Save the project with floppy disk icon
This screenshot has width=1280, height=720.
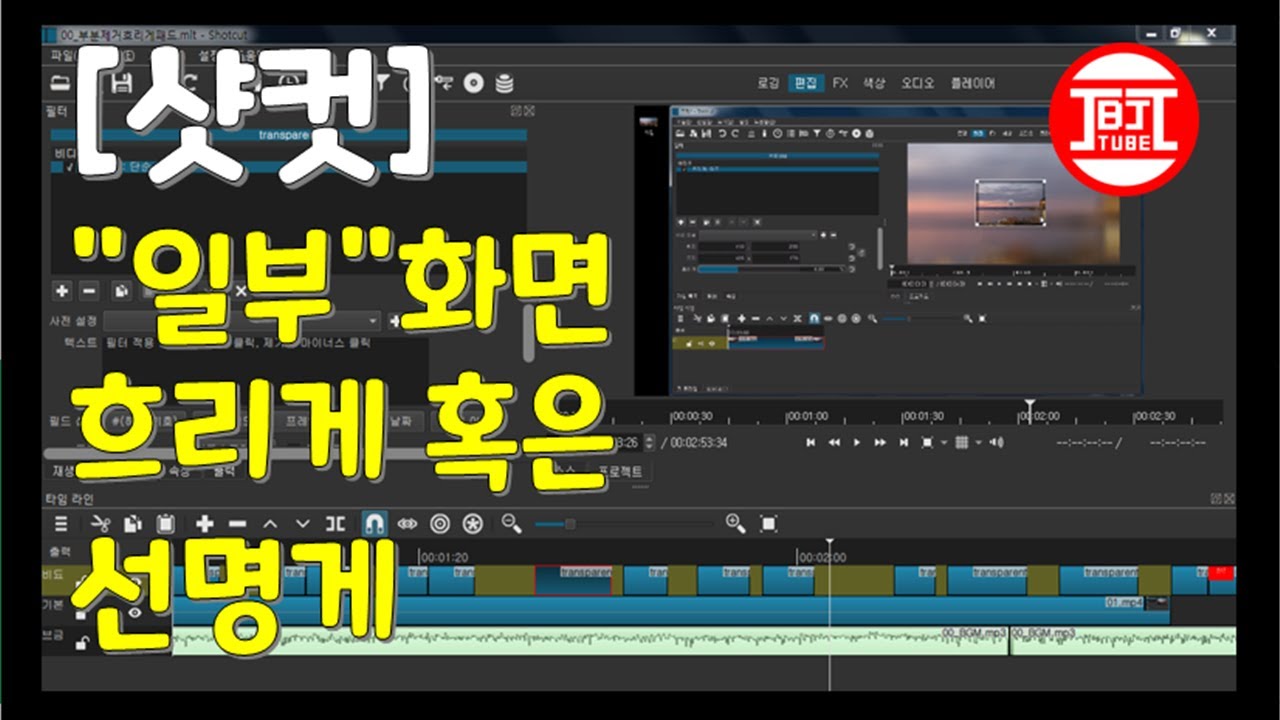point(120,83)
